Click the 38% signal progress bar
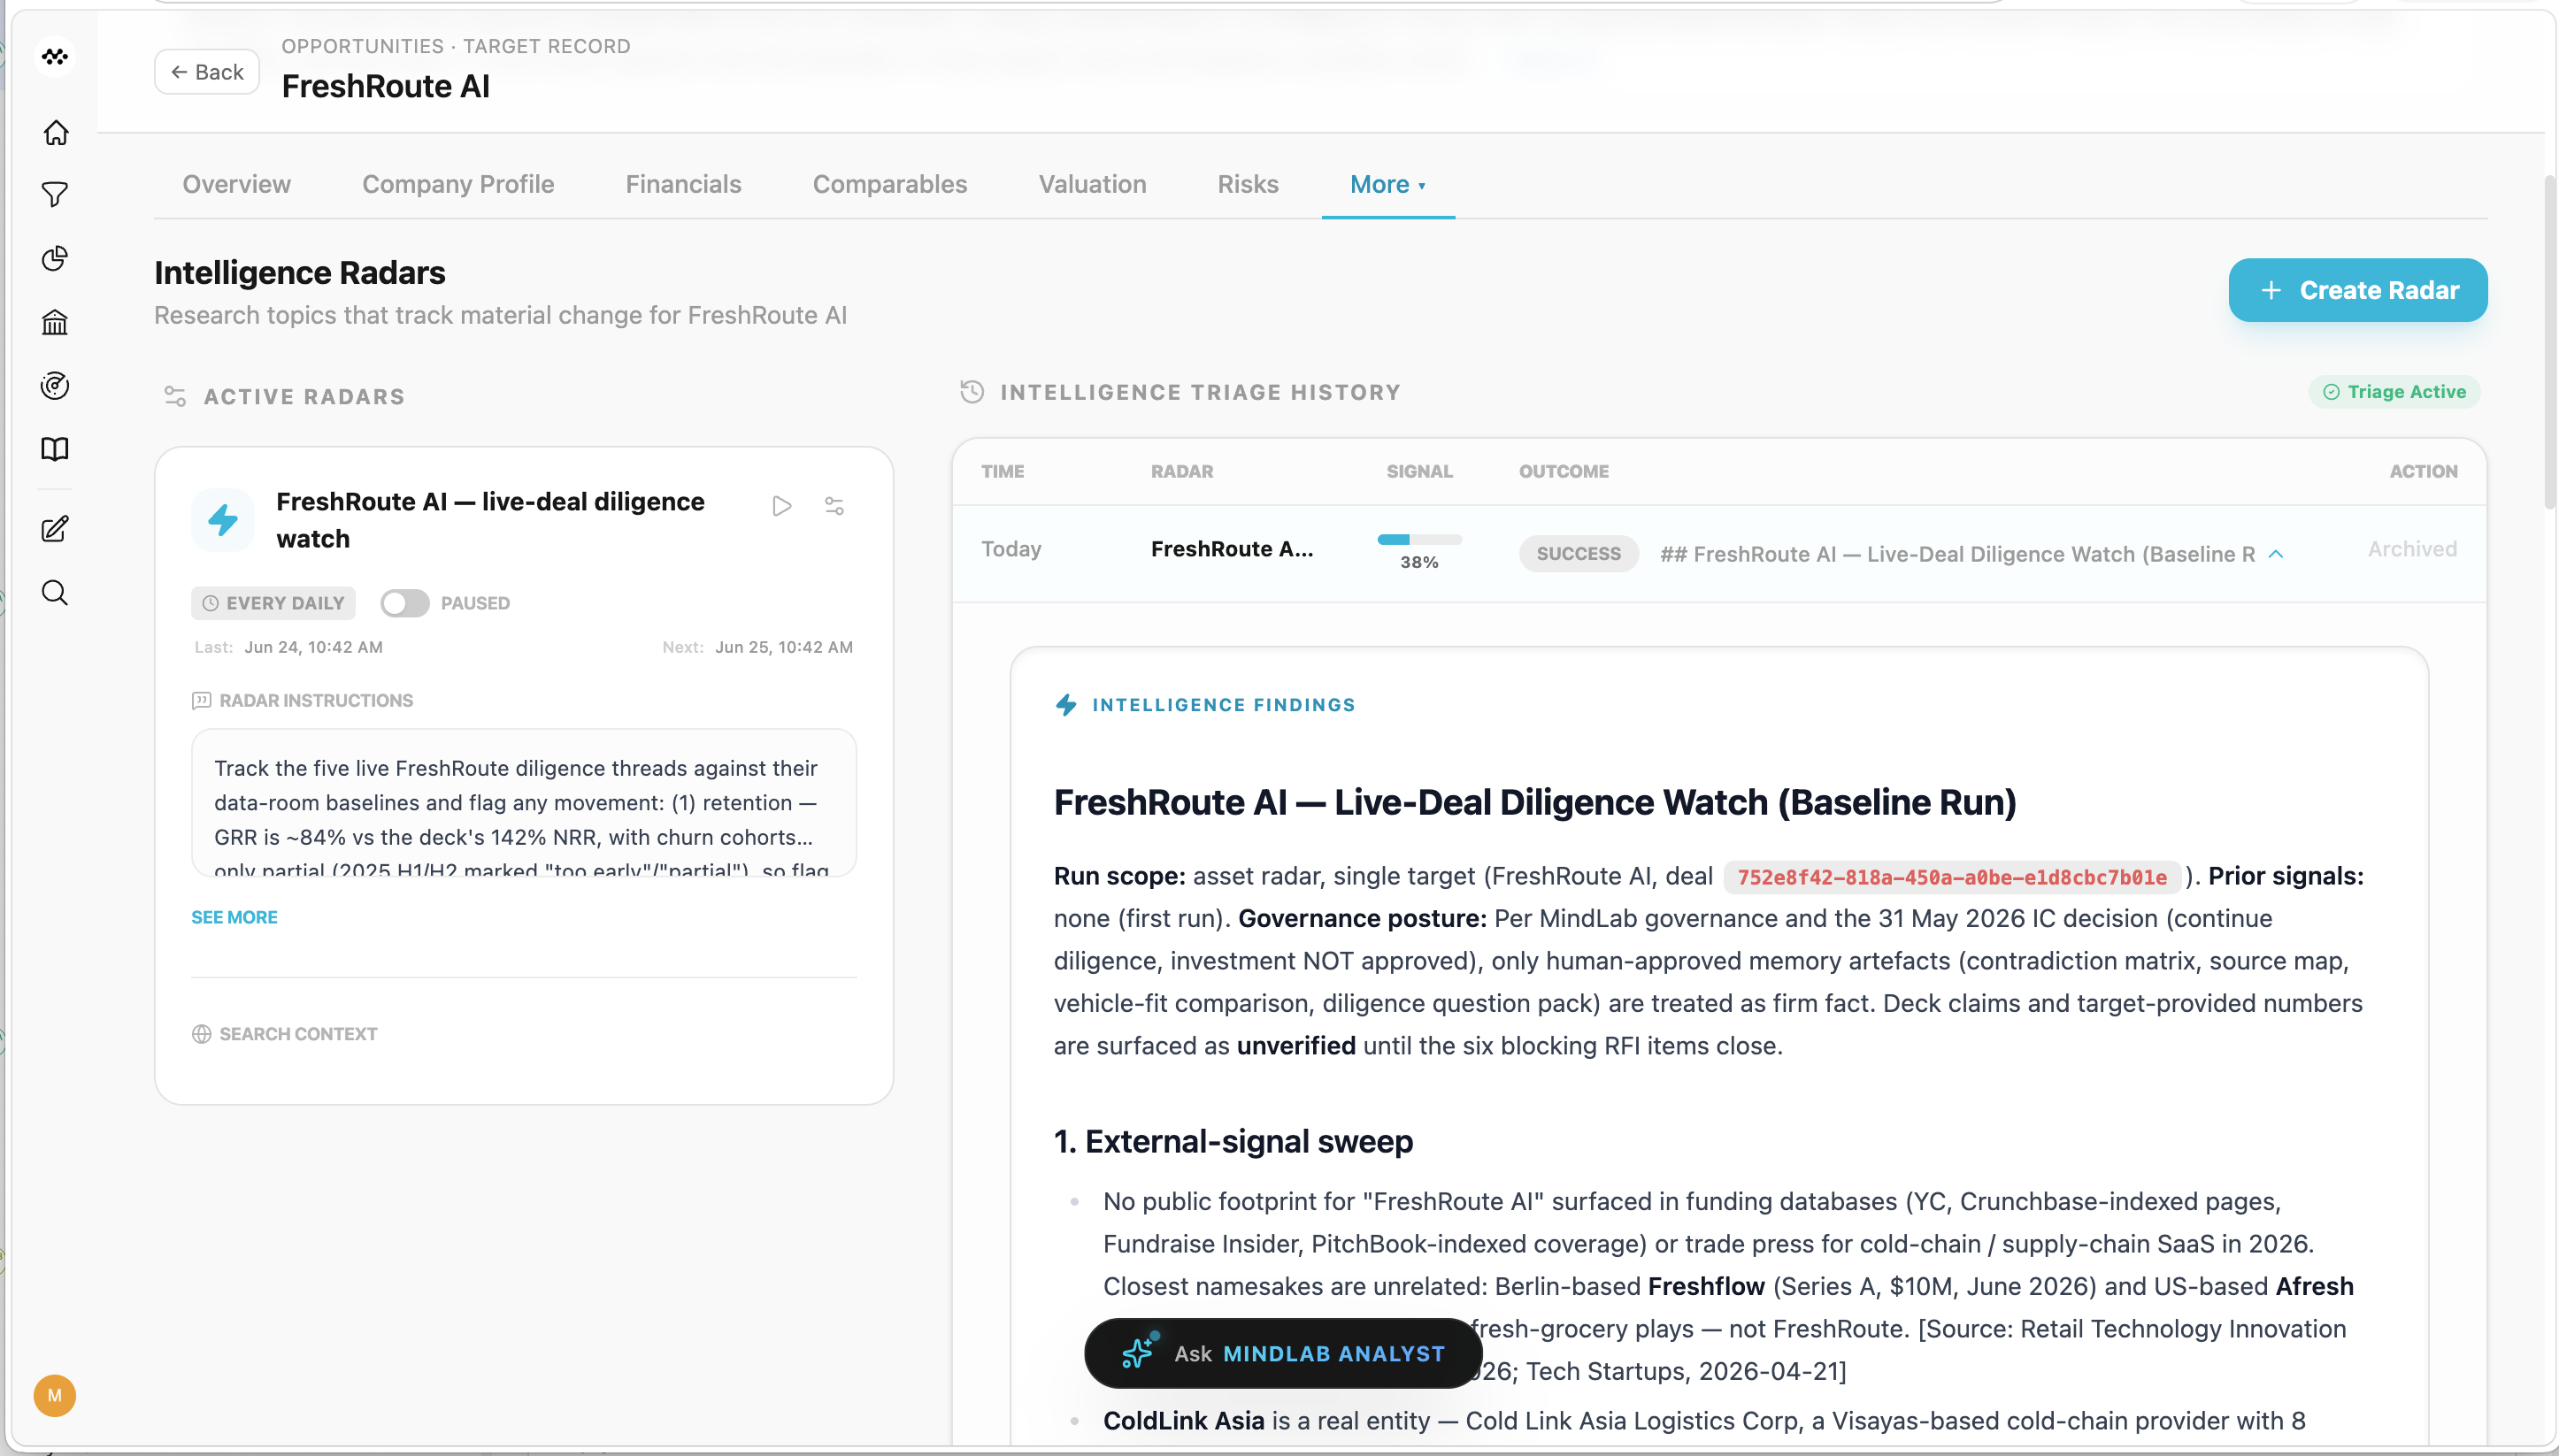The image size is (2559, 1456). pos(1419,540)
